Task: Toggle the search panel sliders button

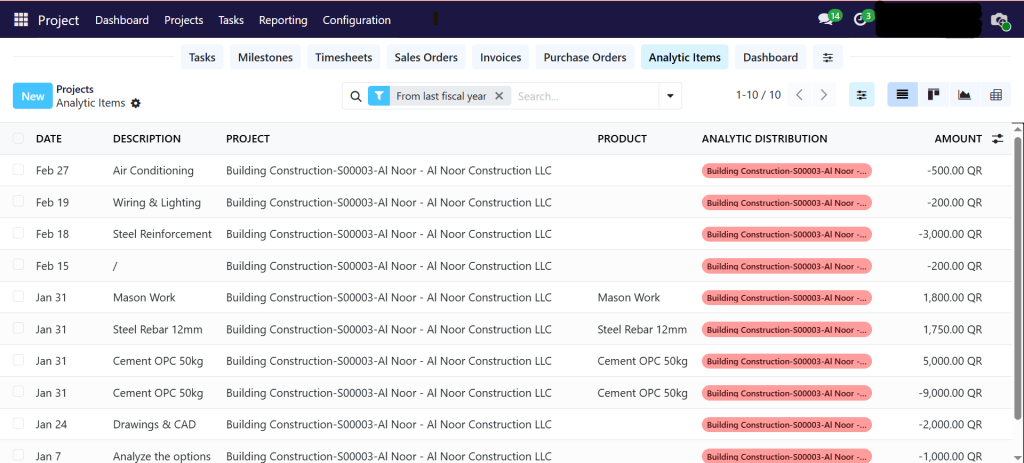Action: 861,95
